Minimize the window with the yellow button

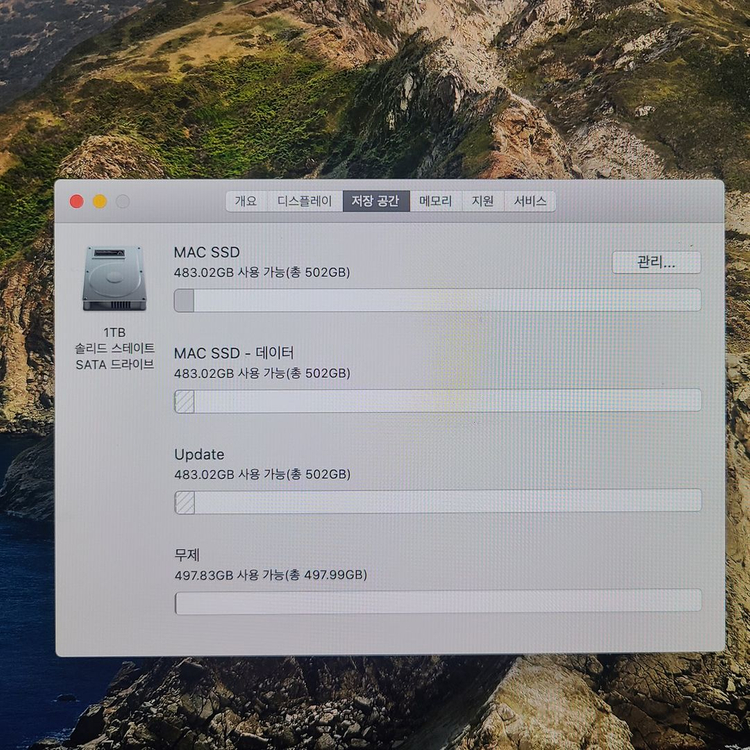pos(100,201)
